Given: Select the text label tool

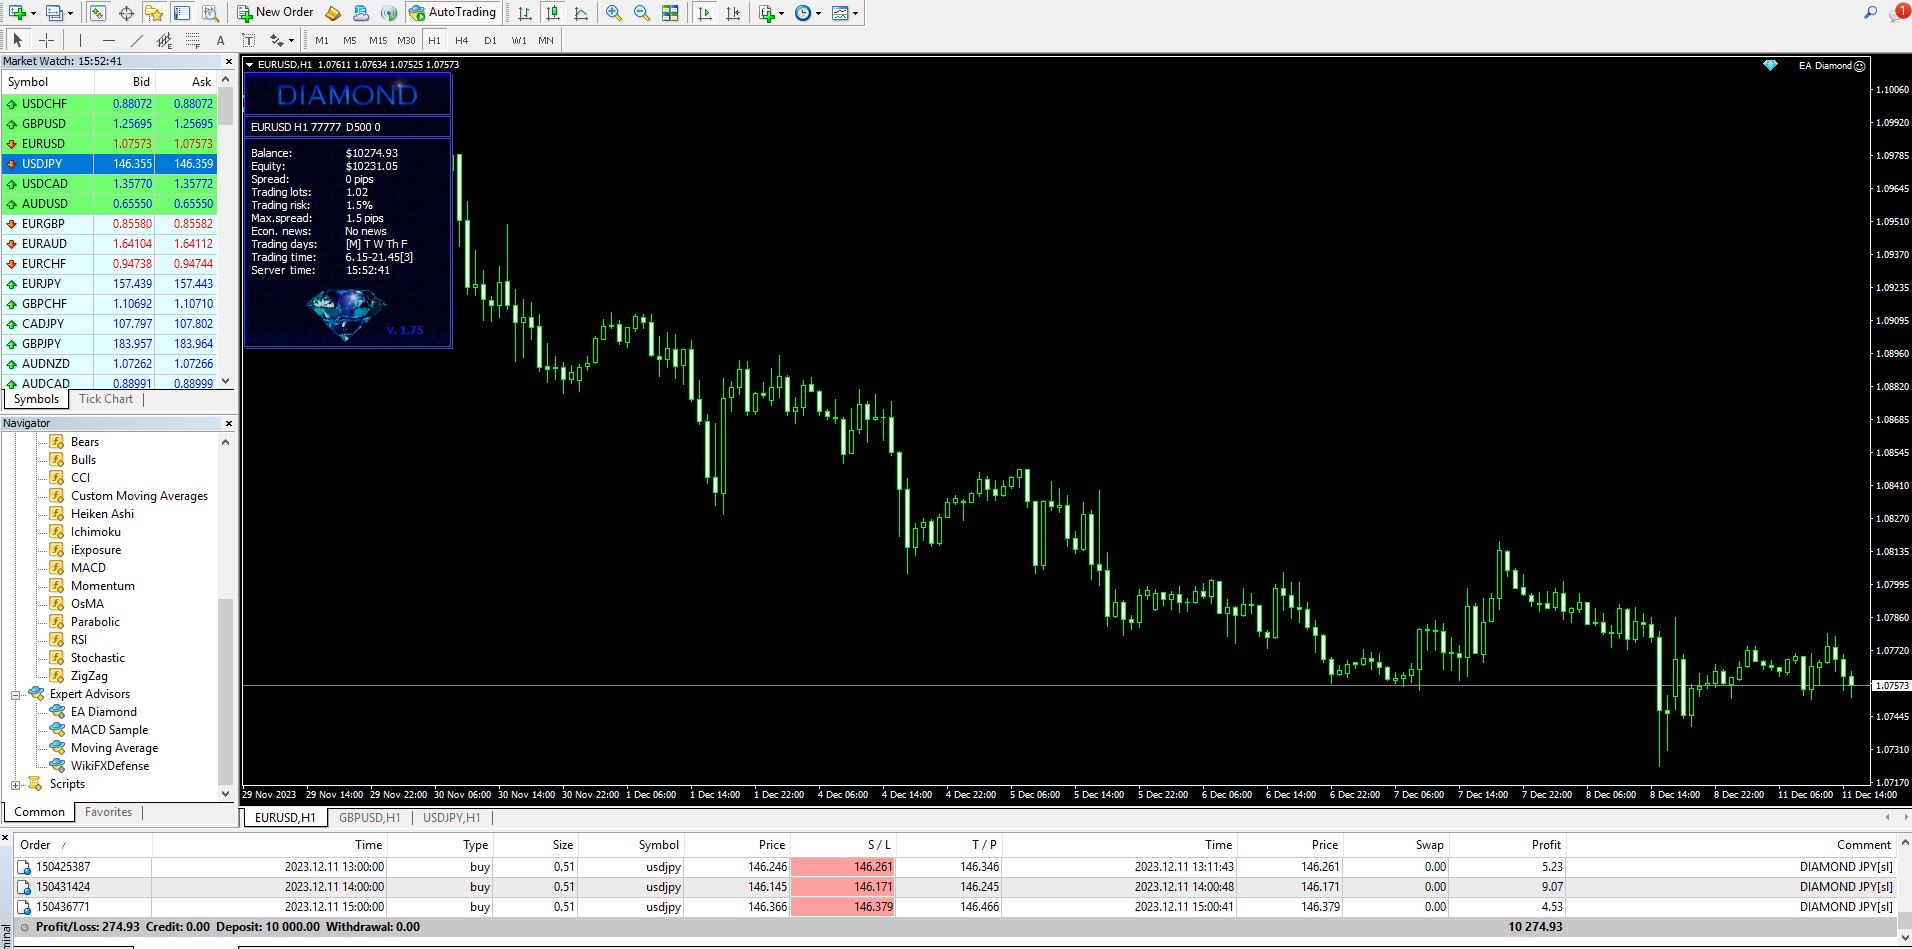Looking at the screenshot, I should [248, 40].
